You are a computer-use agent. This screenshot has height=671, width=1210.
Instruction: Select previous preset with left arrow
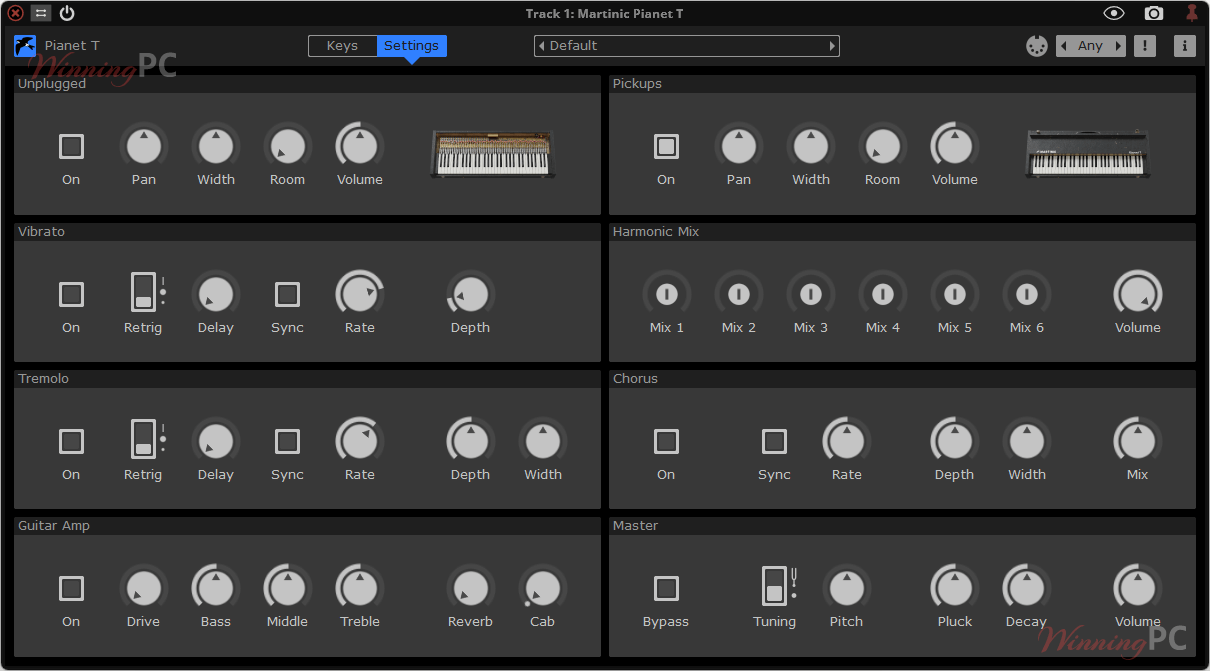pyautogui.click(x=541, y=46)
